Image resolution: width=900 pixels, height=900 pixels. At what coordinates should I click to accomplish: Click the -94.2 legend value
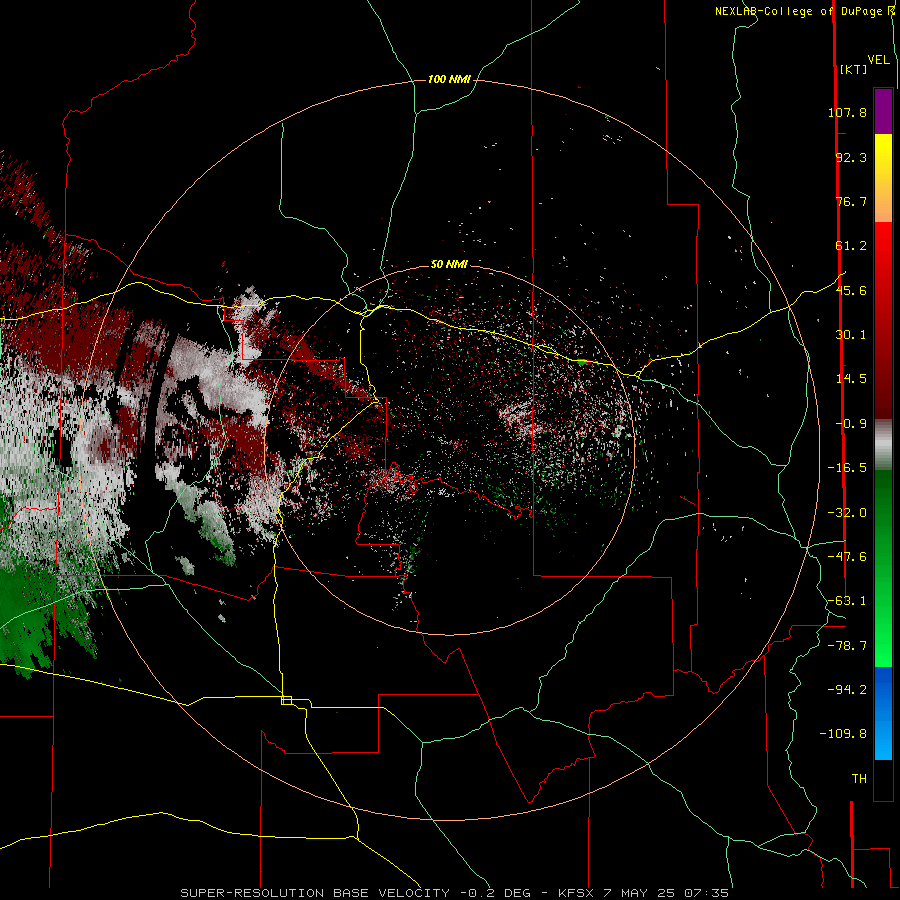pyautogui.click(x=847, y=690)
